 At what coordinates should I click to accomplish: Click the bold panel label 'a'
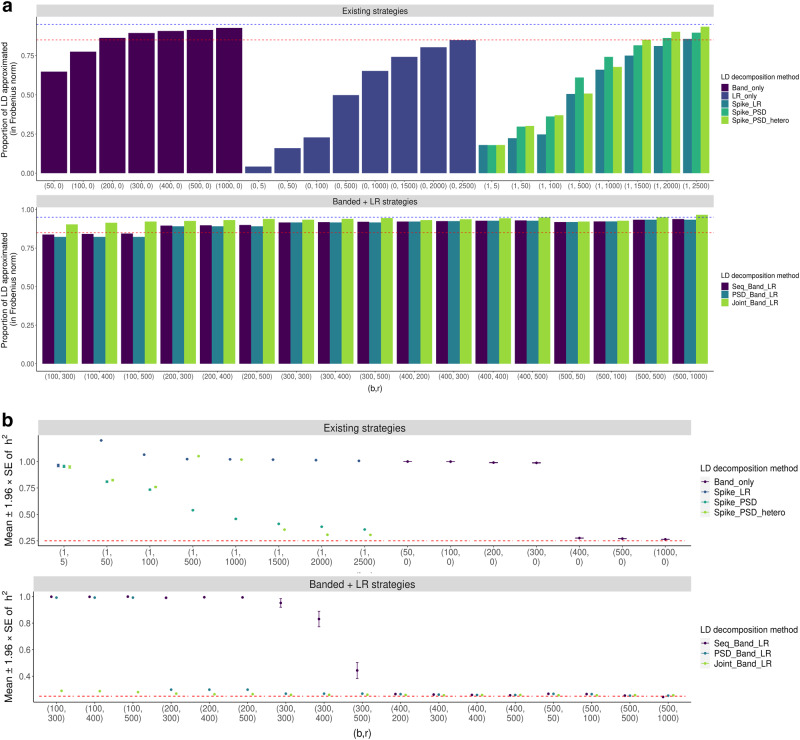pos(5,7)
